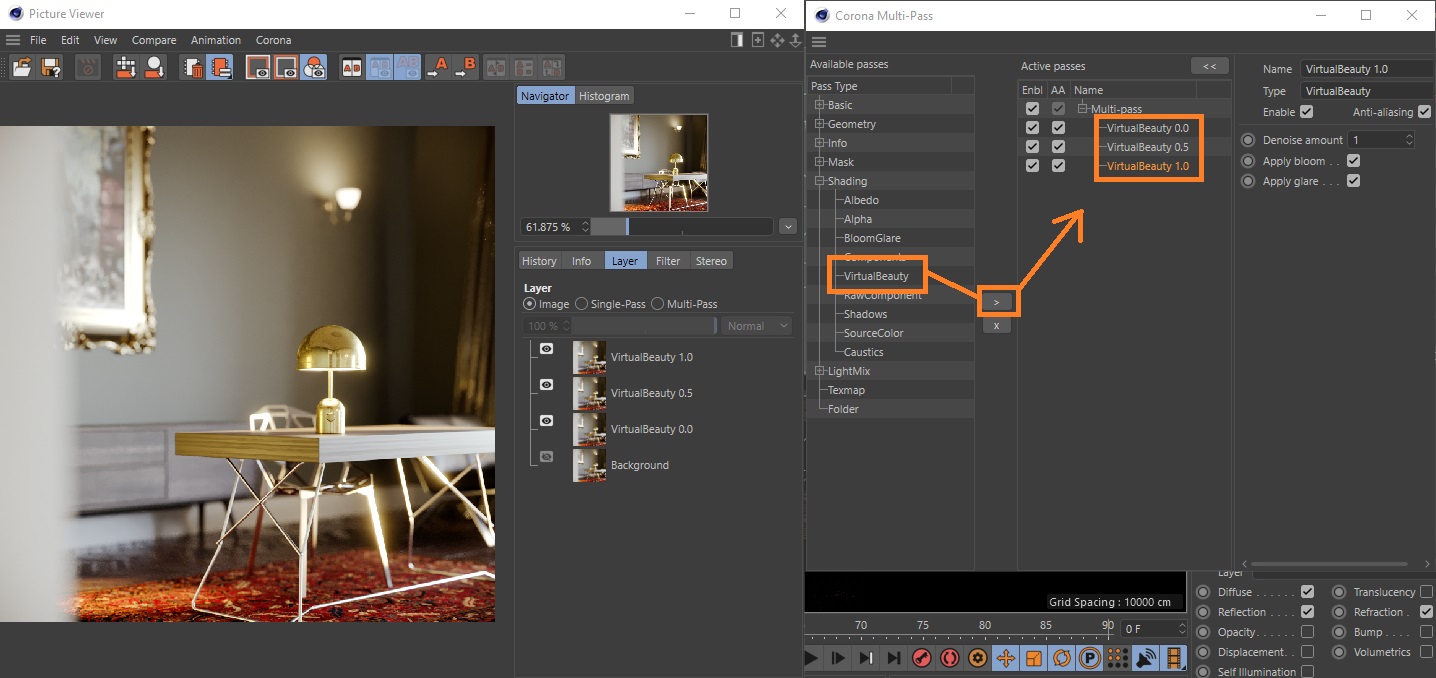
Task: Switch to the Histogram tab
Action: click(604, 96)
